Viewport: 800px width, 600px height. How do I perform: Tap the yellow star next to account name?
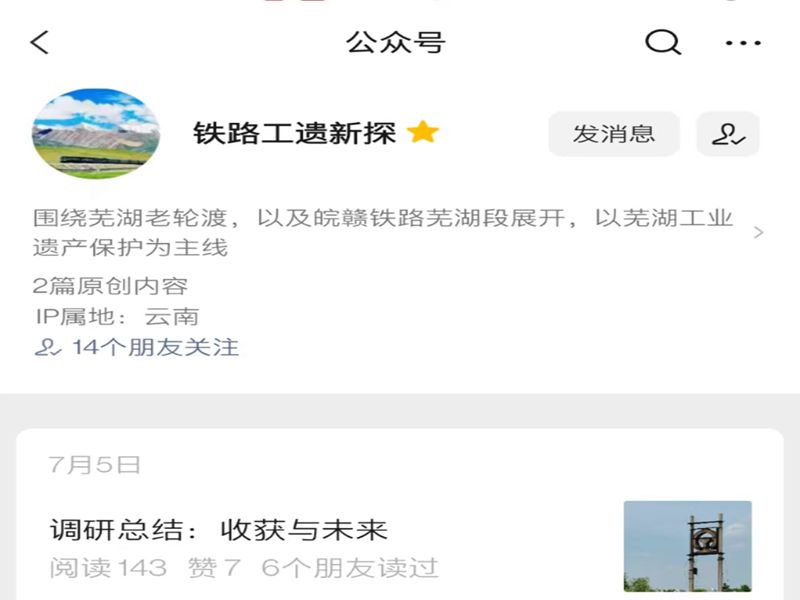pos(423,133)
